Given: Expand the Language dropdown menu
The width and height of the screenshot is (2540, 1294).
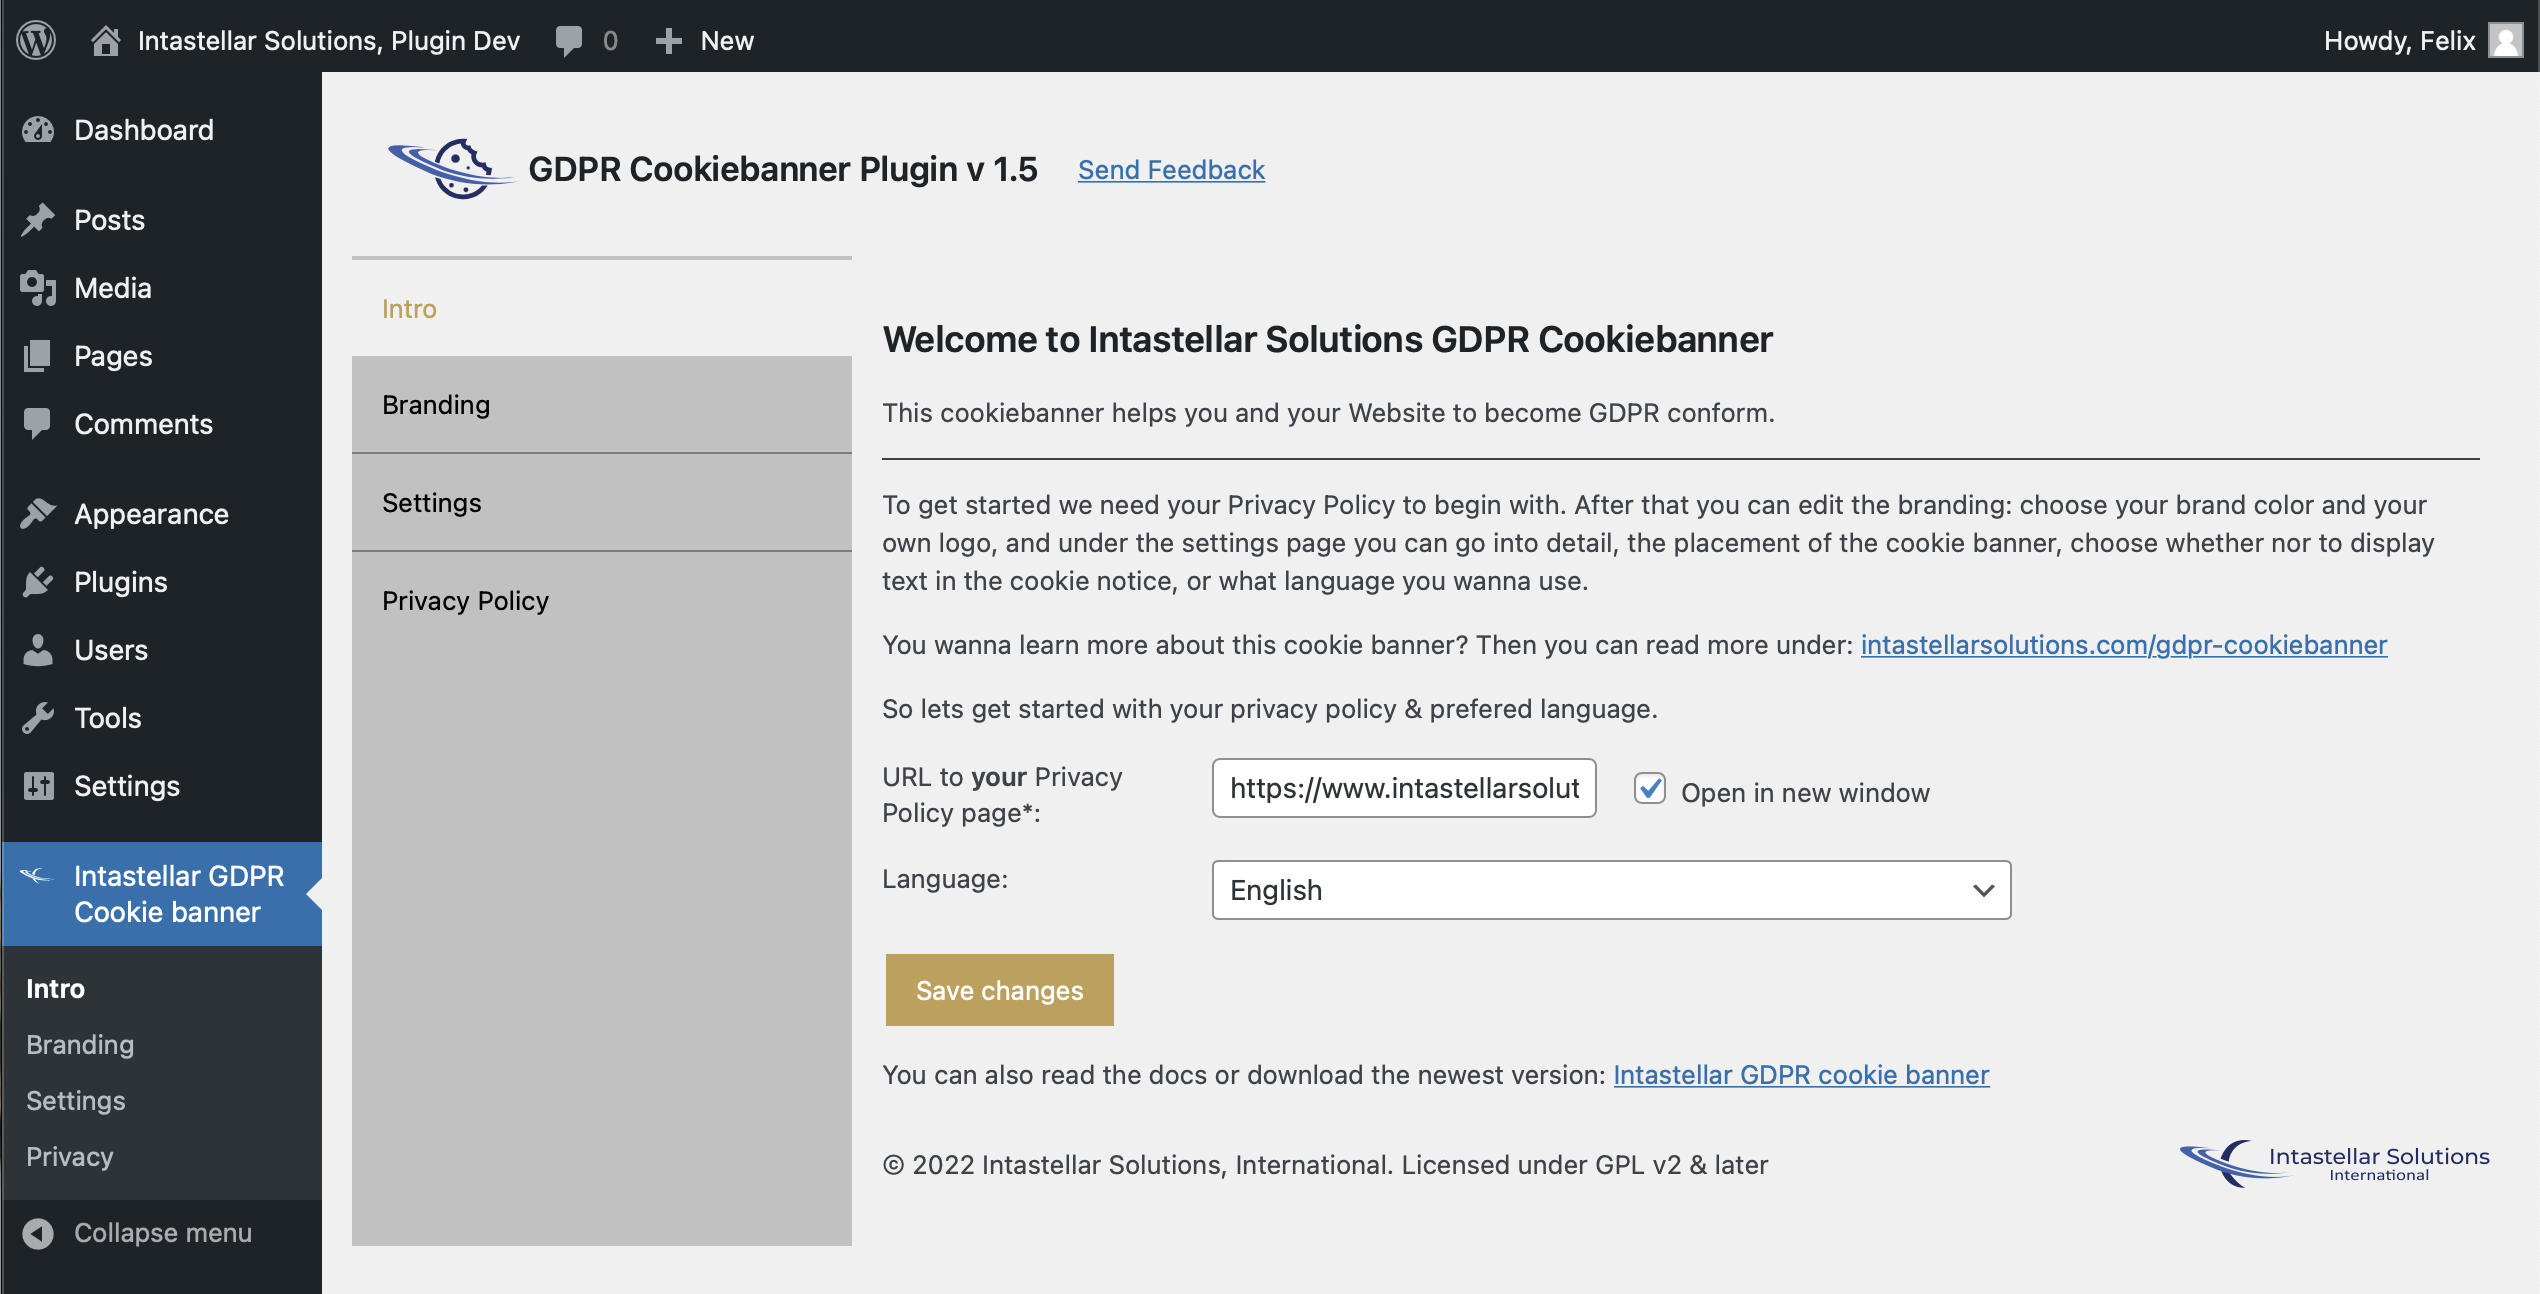Looking at the screenshot, I should click(x=1611, y=890).
